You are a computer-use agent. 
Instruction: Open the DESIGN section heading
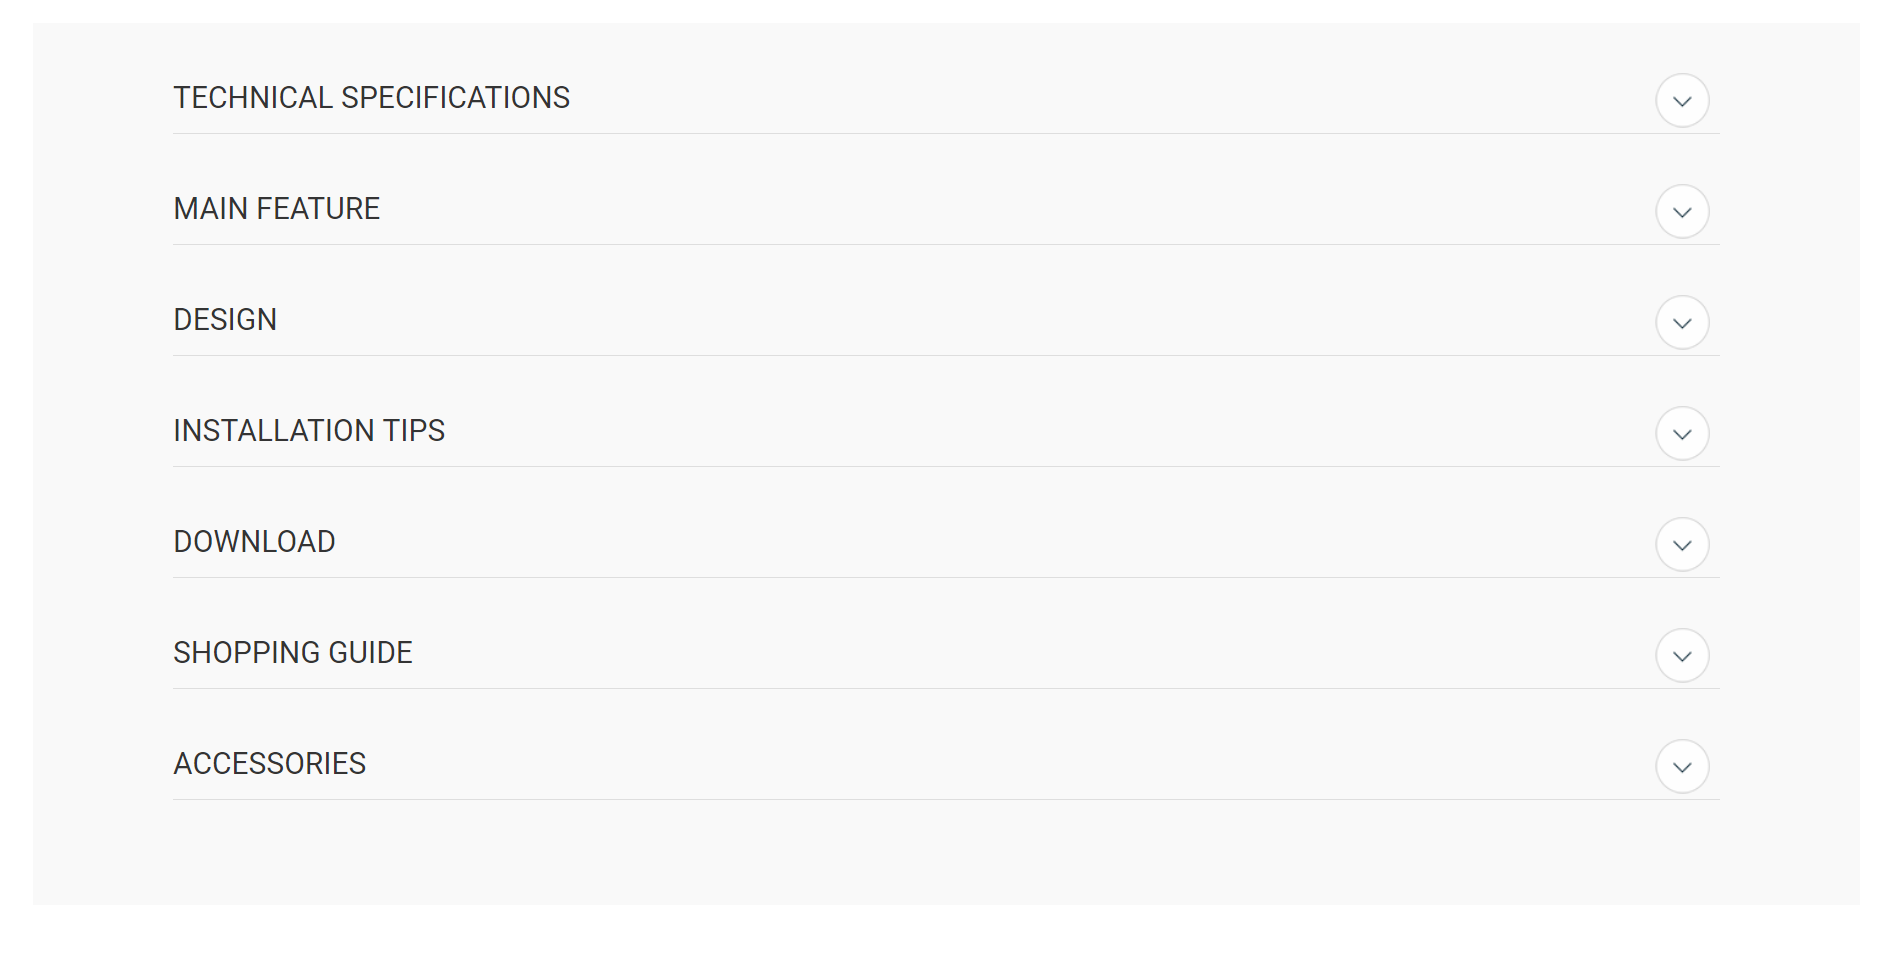tap(225, 320)
